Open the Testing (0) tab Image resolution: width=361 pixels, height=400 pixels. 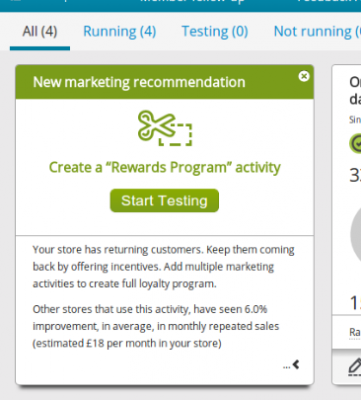tap(215, 32)
